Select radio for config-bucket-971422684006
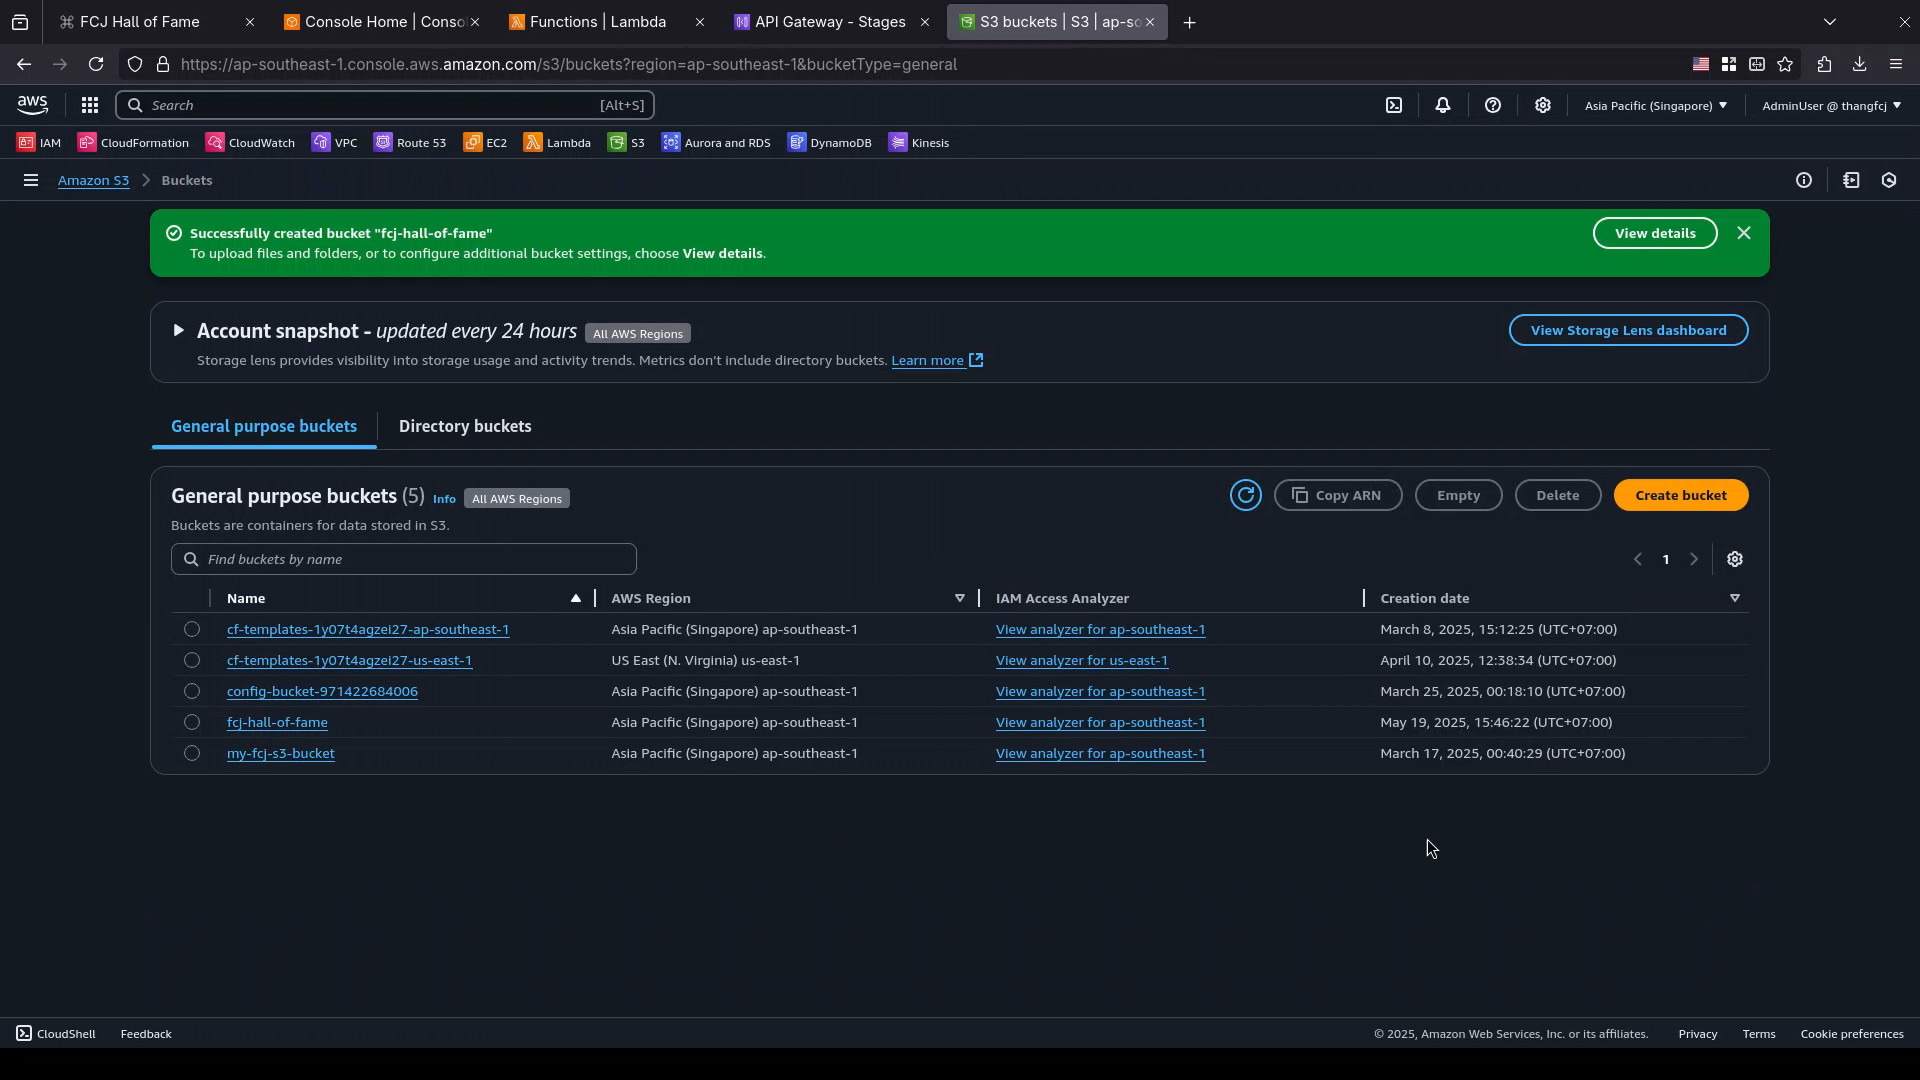 [192, 691]
